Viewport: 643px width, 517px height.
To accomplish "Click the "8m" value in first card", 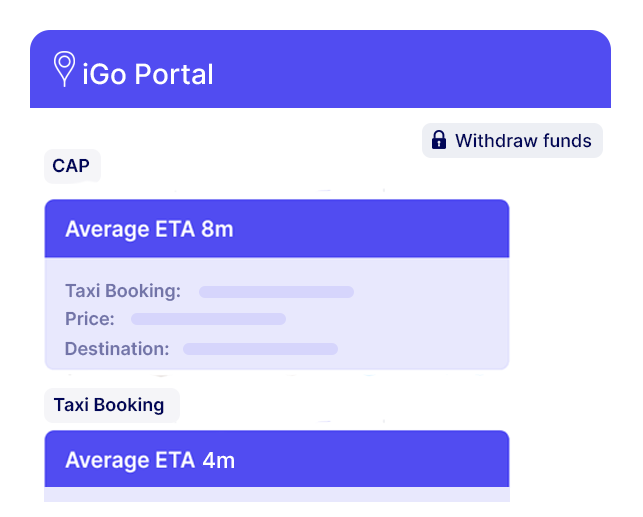I will 217,229.
